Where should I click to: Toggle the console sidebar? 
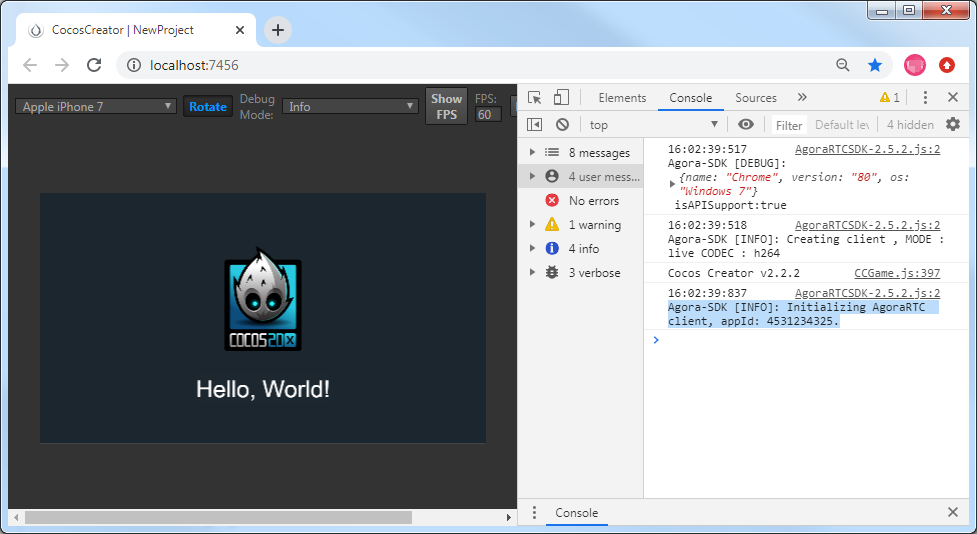coord(535,125)
